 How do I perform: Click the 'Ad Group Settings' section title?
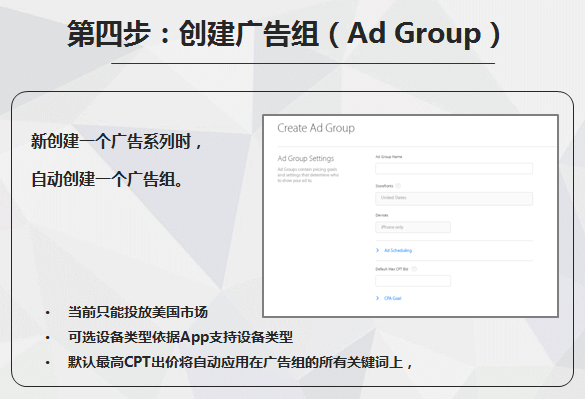click(306, 159)
